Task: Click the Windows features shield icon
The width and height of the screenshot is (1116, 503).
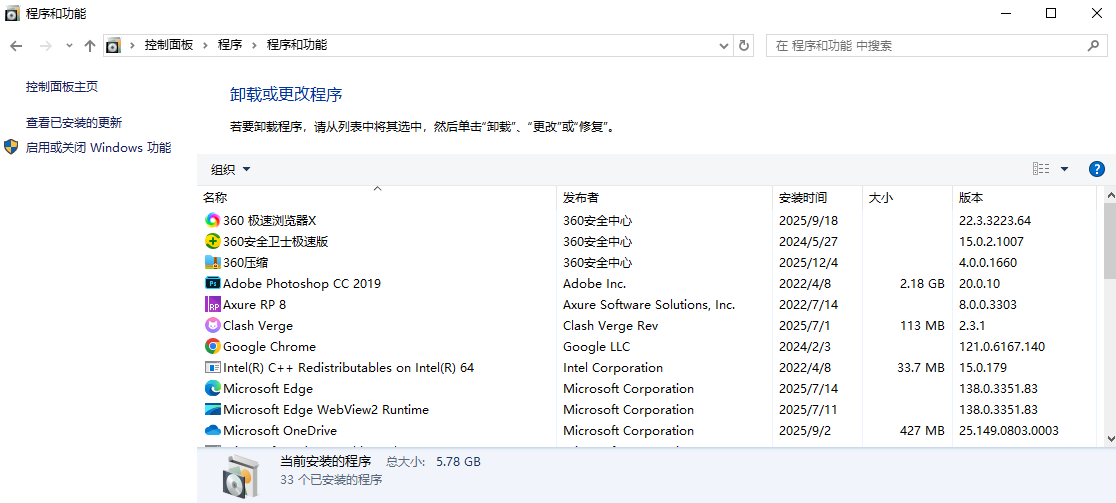Action: tap(11, 148)
